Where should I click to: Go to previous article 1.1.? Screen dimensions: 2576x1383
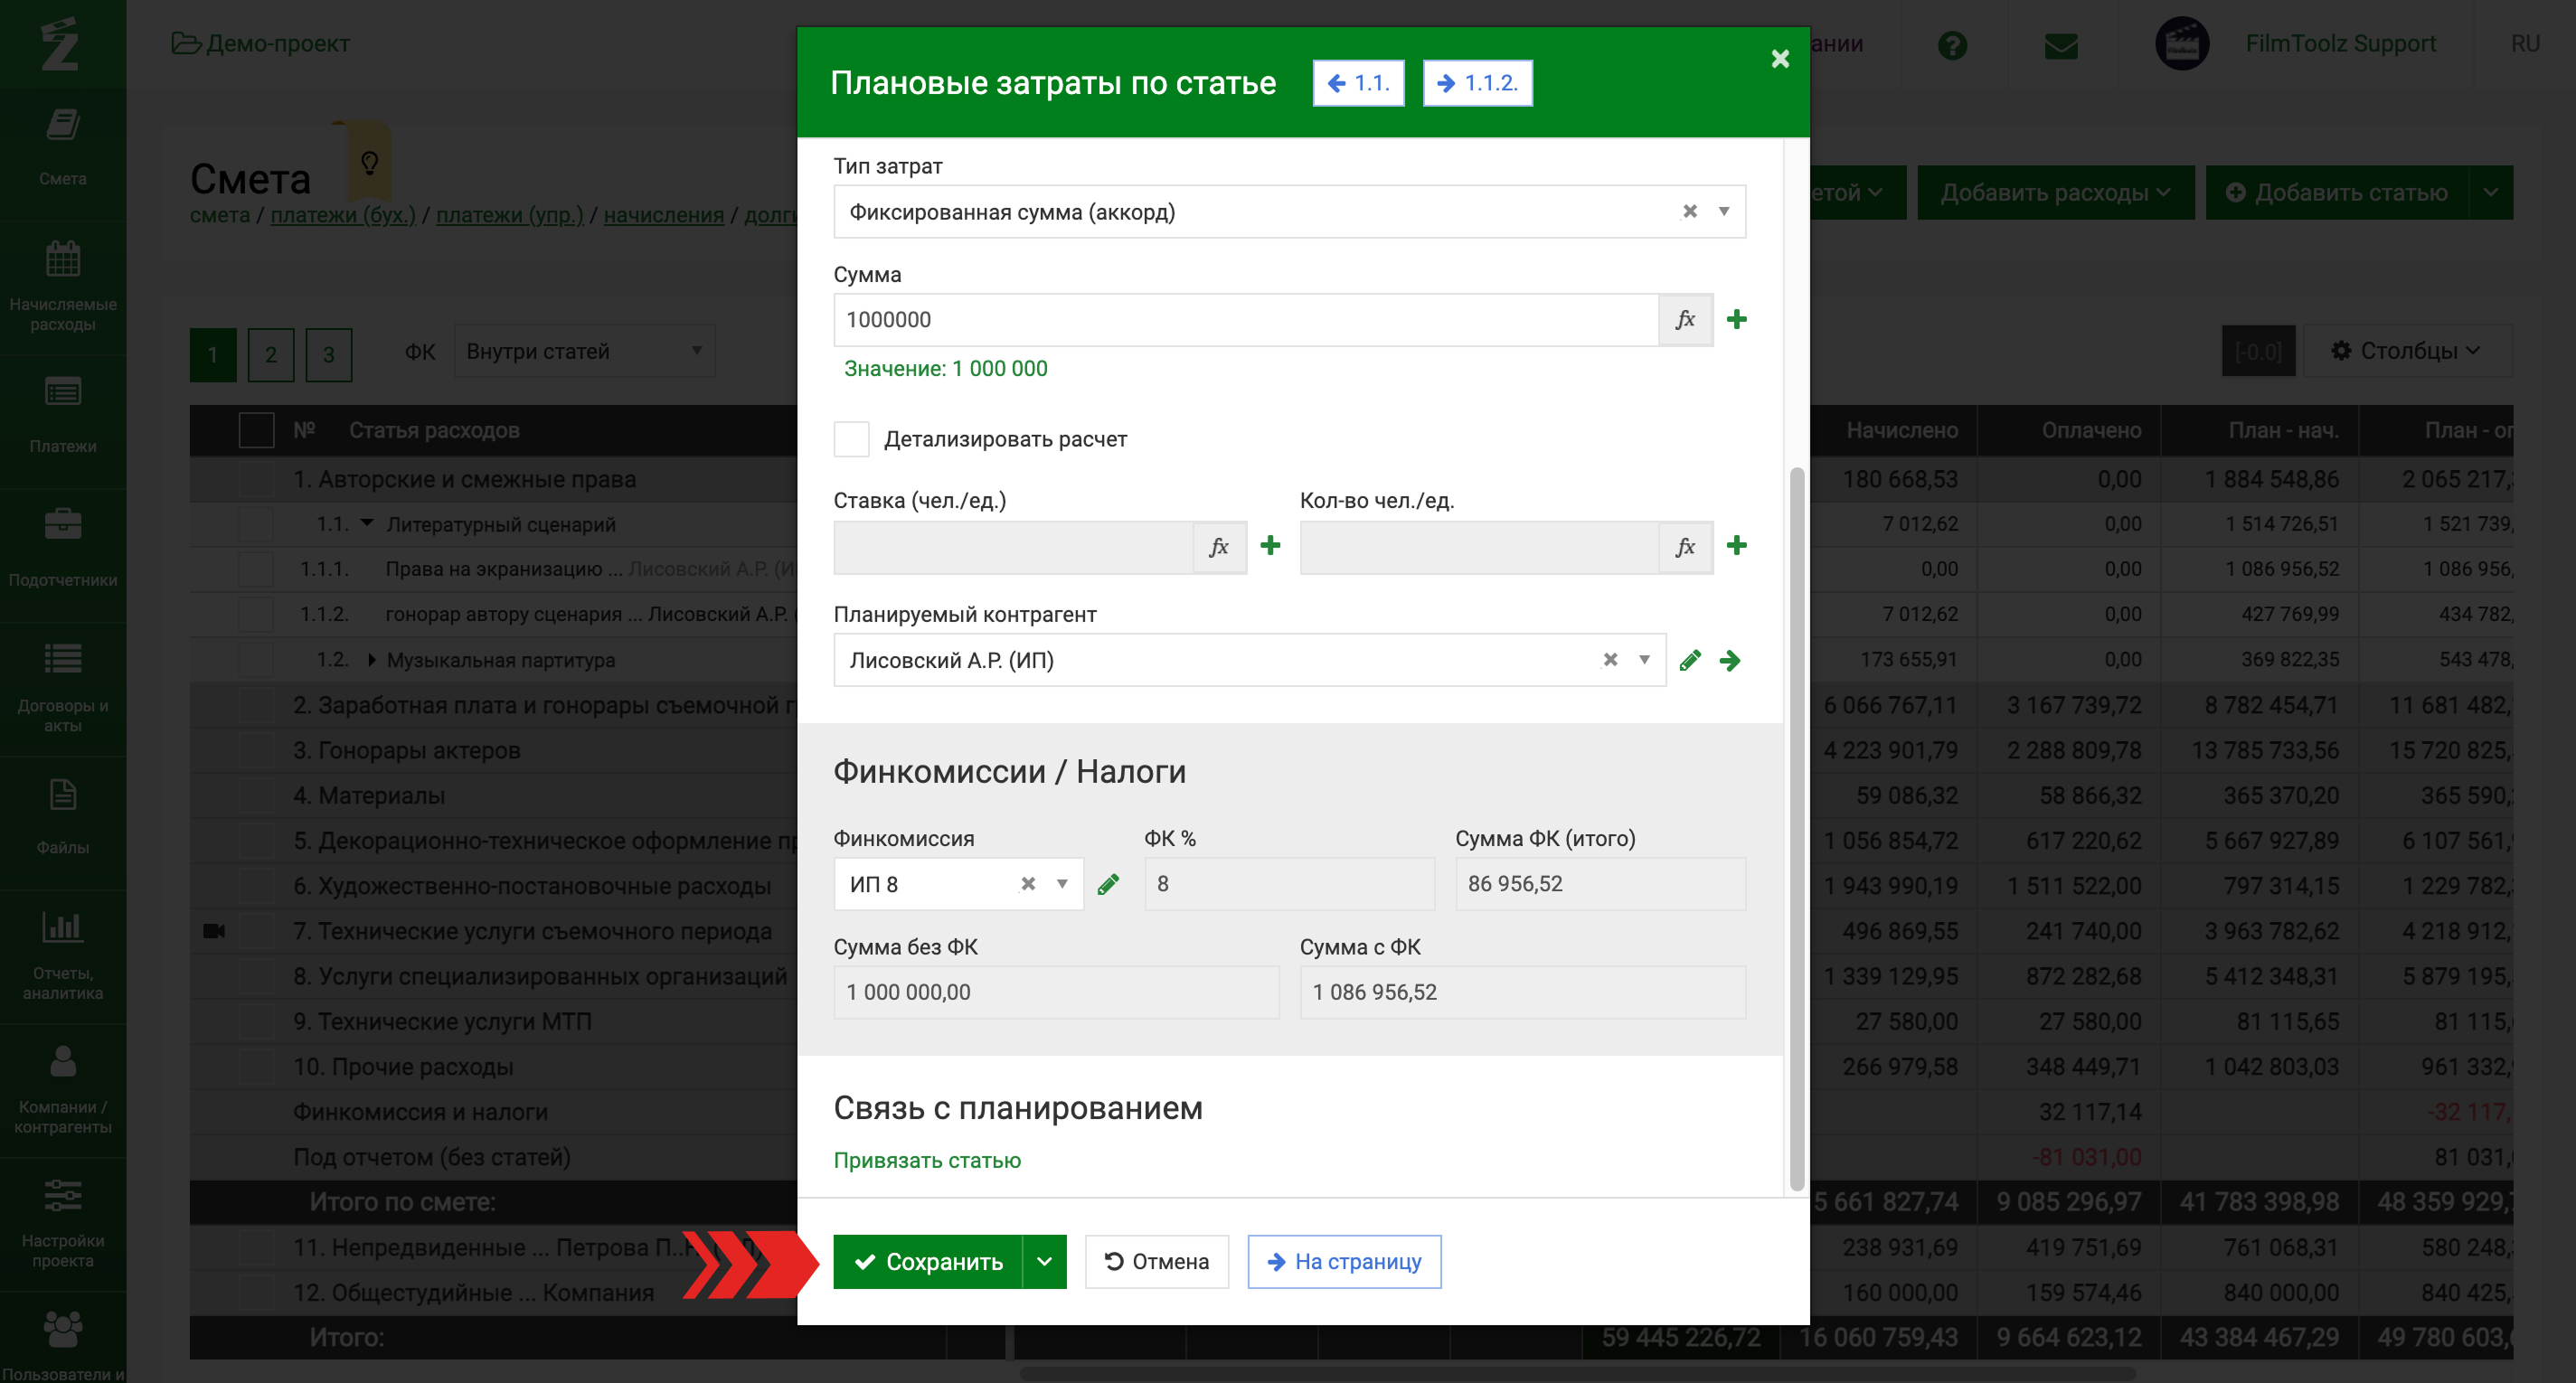coord(1358,83)
